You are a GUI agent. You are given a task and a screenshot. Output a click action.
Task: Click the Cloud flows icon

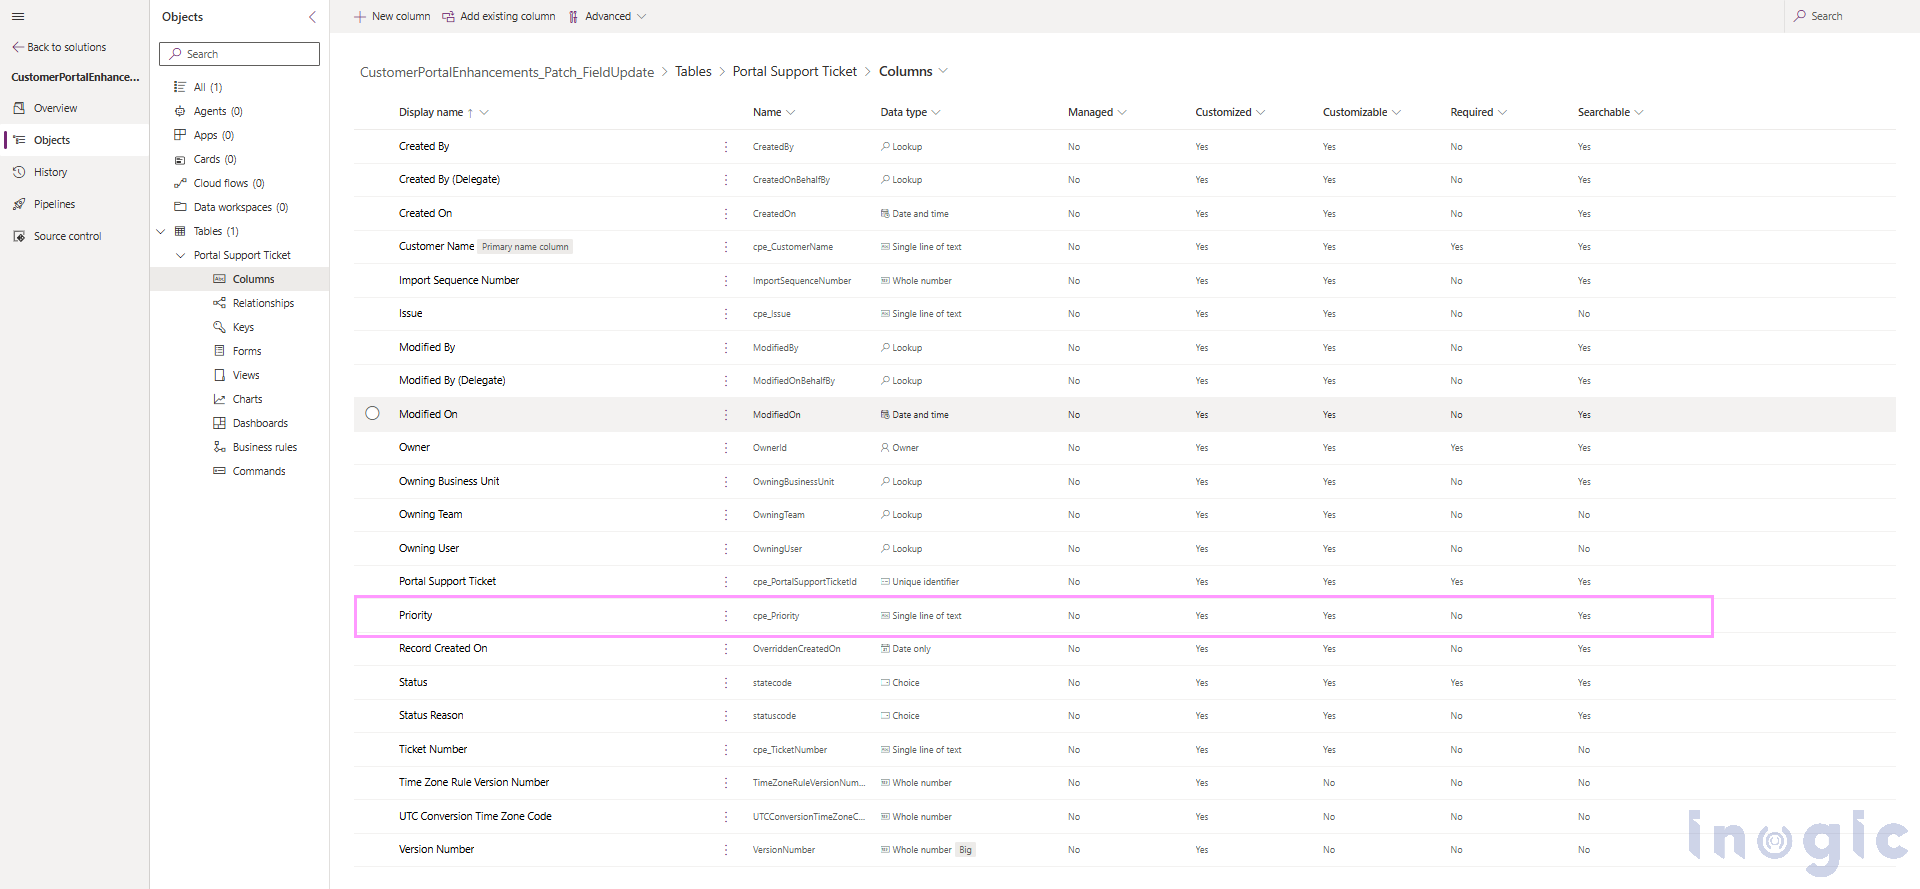(180, 183)
